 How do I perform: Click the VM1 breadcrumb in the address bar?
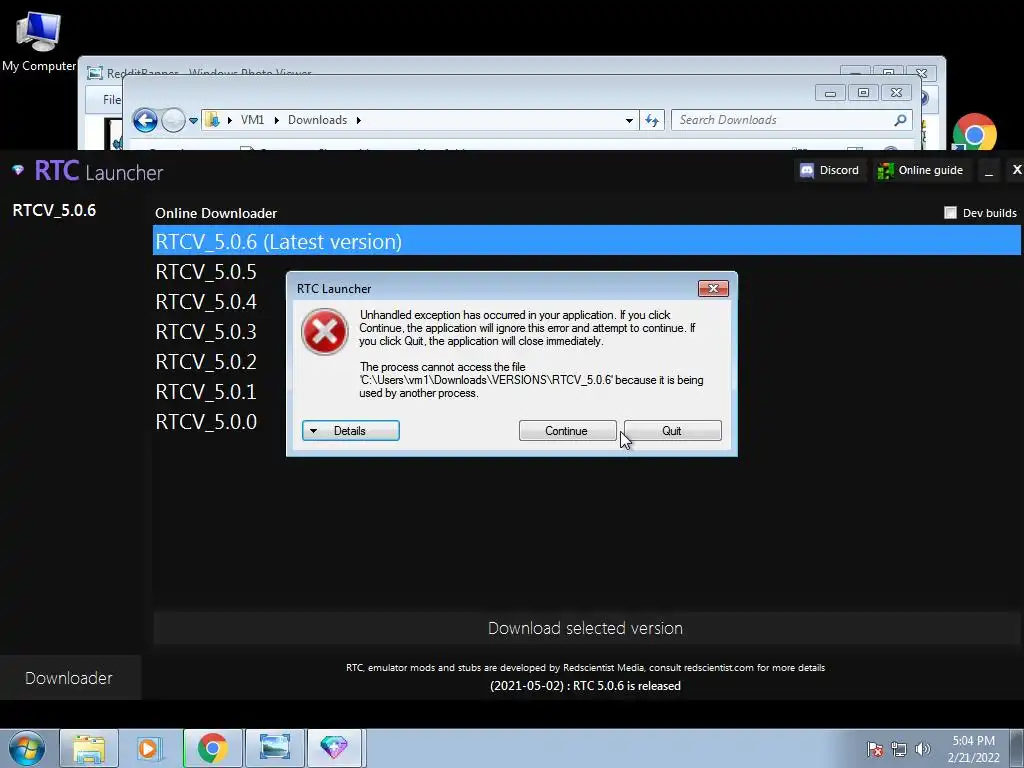pyautogui.click(x=252, y=120)
